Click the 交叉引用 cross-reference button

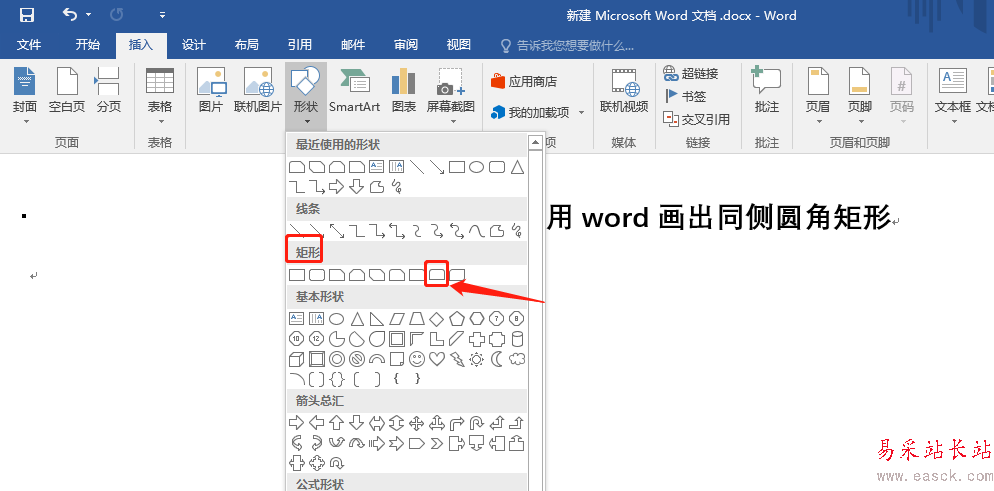coord(697,119)
